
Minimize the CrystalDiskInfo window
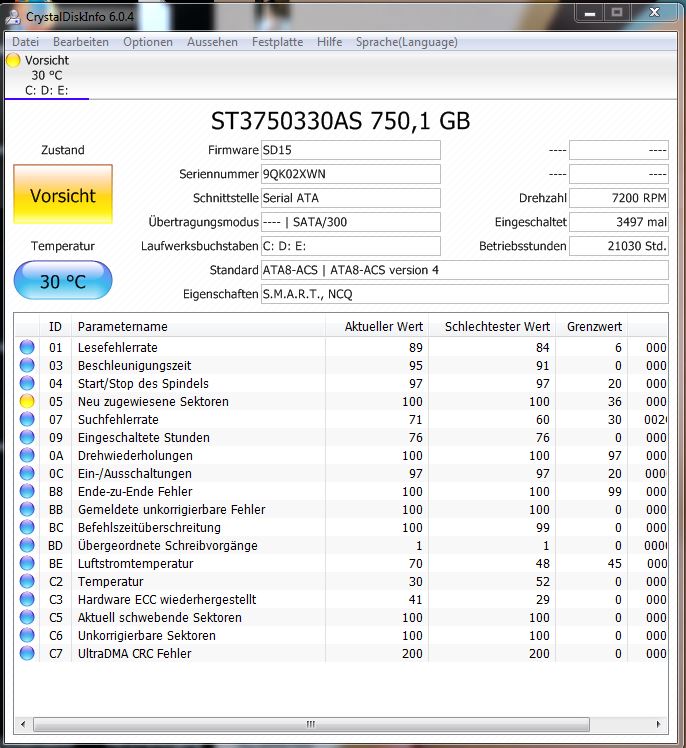(x=590, y=13)
